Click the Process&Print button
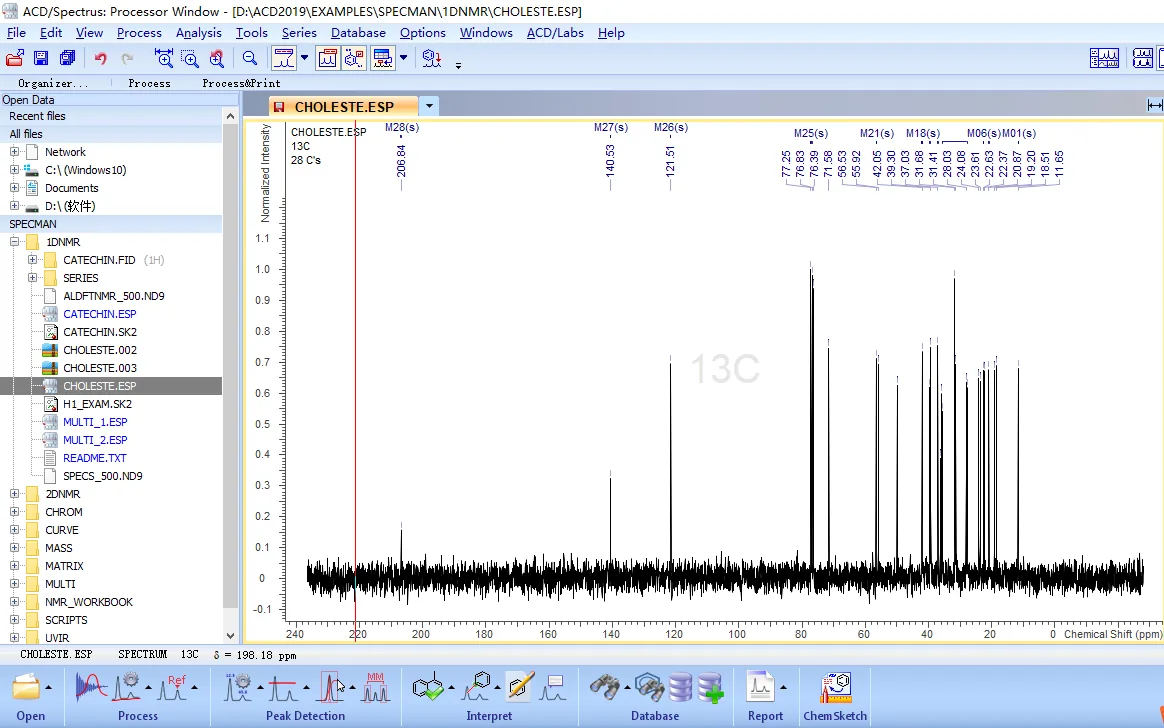 tap(241, 83)
